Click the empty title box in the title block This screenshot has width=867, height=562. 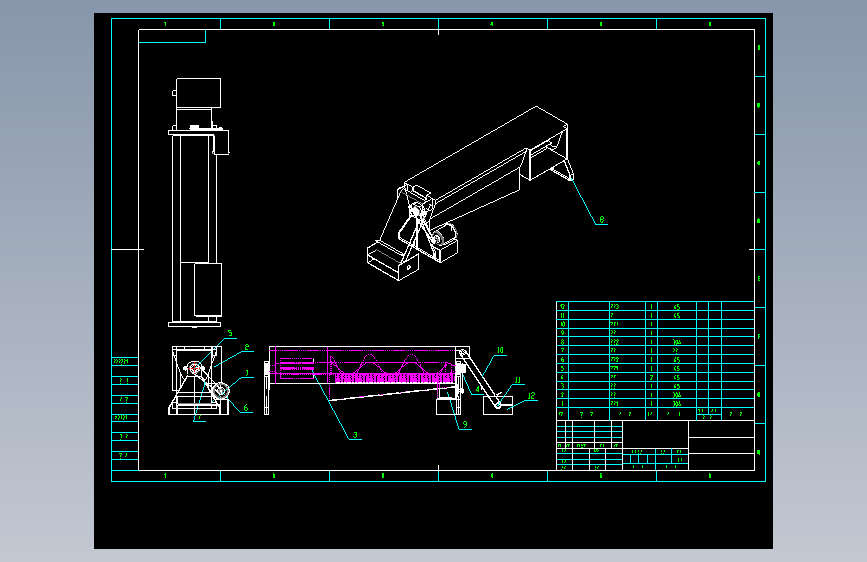pyautogui.click(x=655, y=434)
